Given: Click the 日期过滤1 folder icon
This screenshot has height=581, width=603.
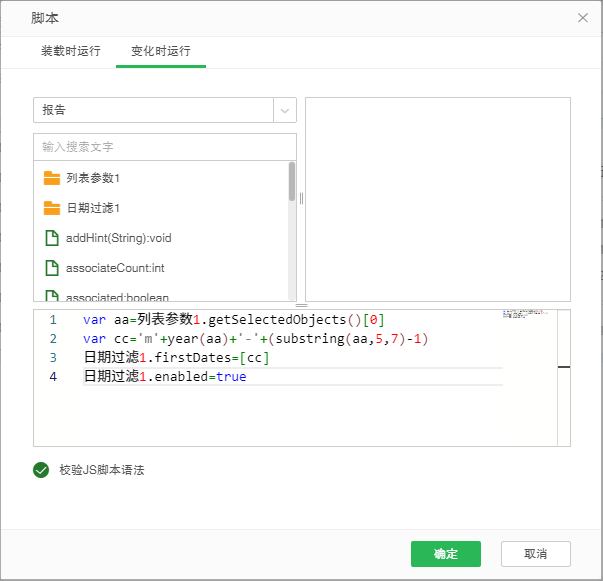Looking at the screenshot, I should pos(52,208).
